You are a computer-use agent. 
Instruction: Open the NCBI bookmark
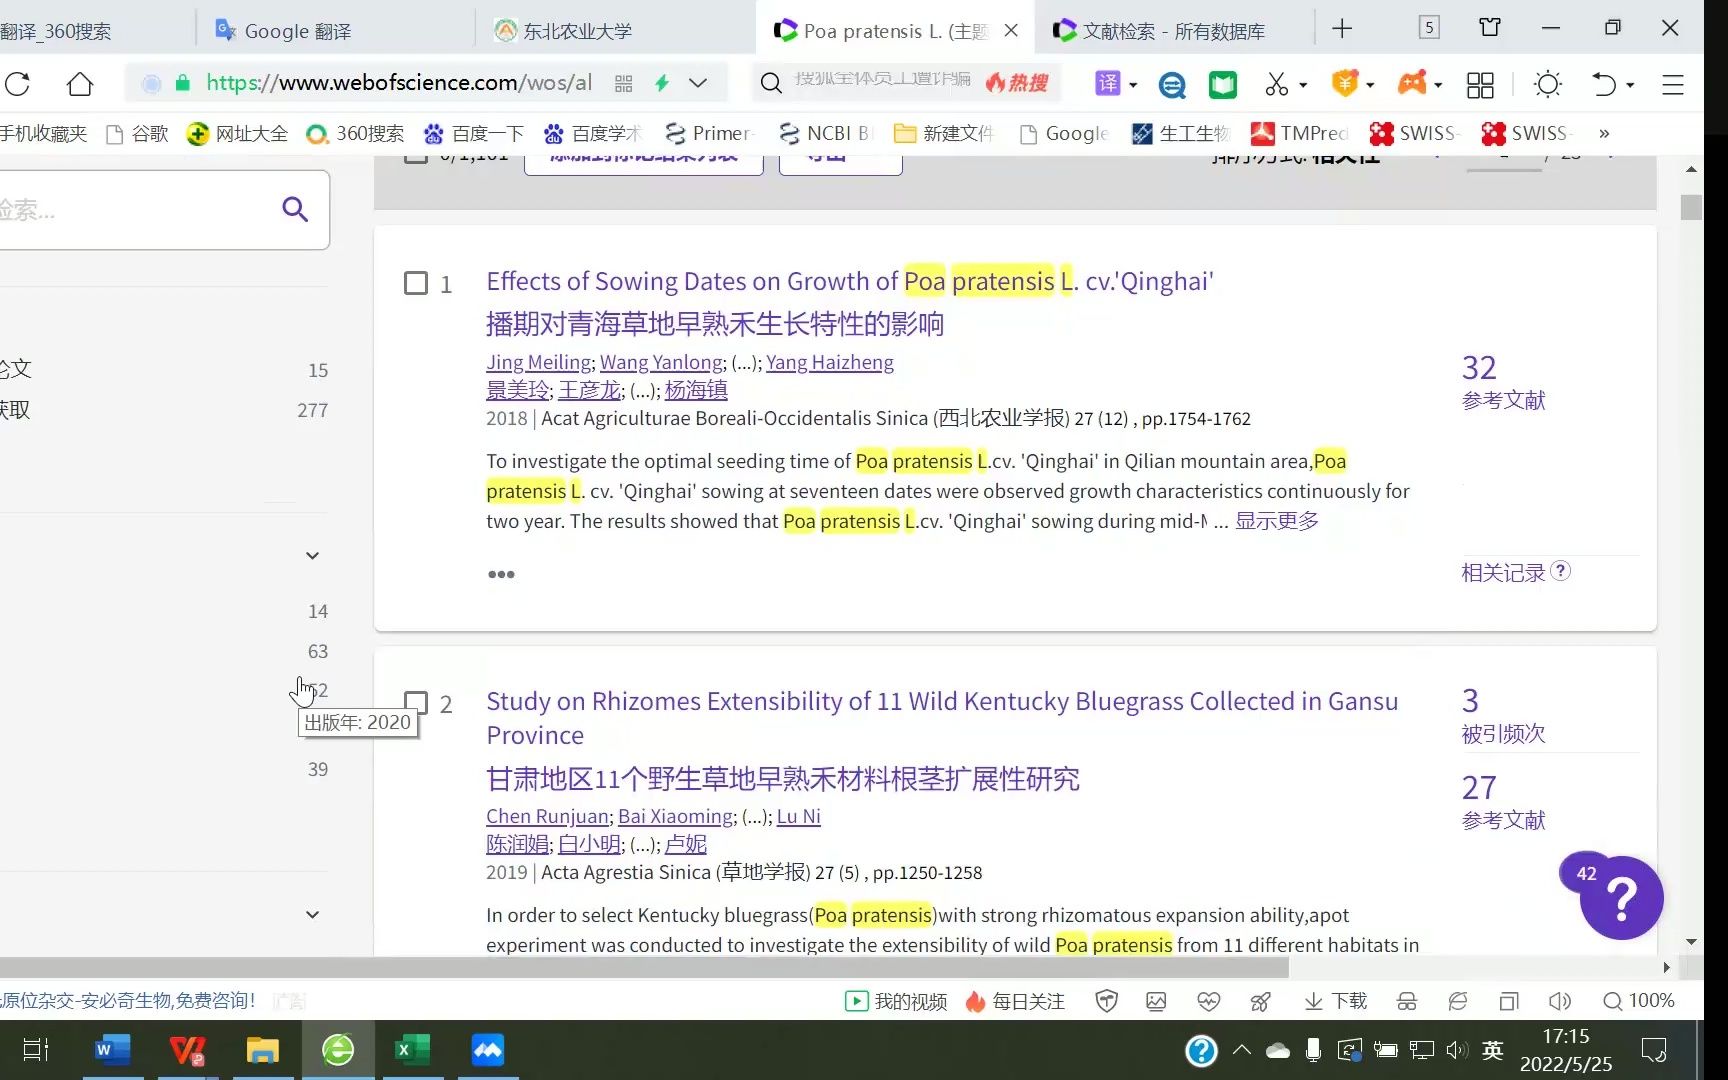pyautogui.click(x=824, y=133)
